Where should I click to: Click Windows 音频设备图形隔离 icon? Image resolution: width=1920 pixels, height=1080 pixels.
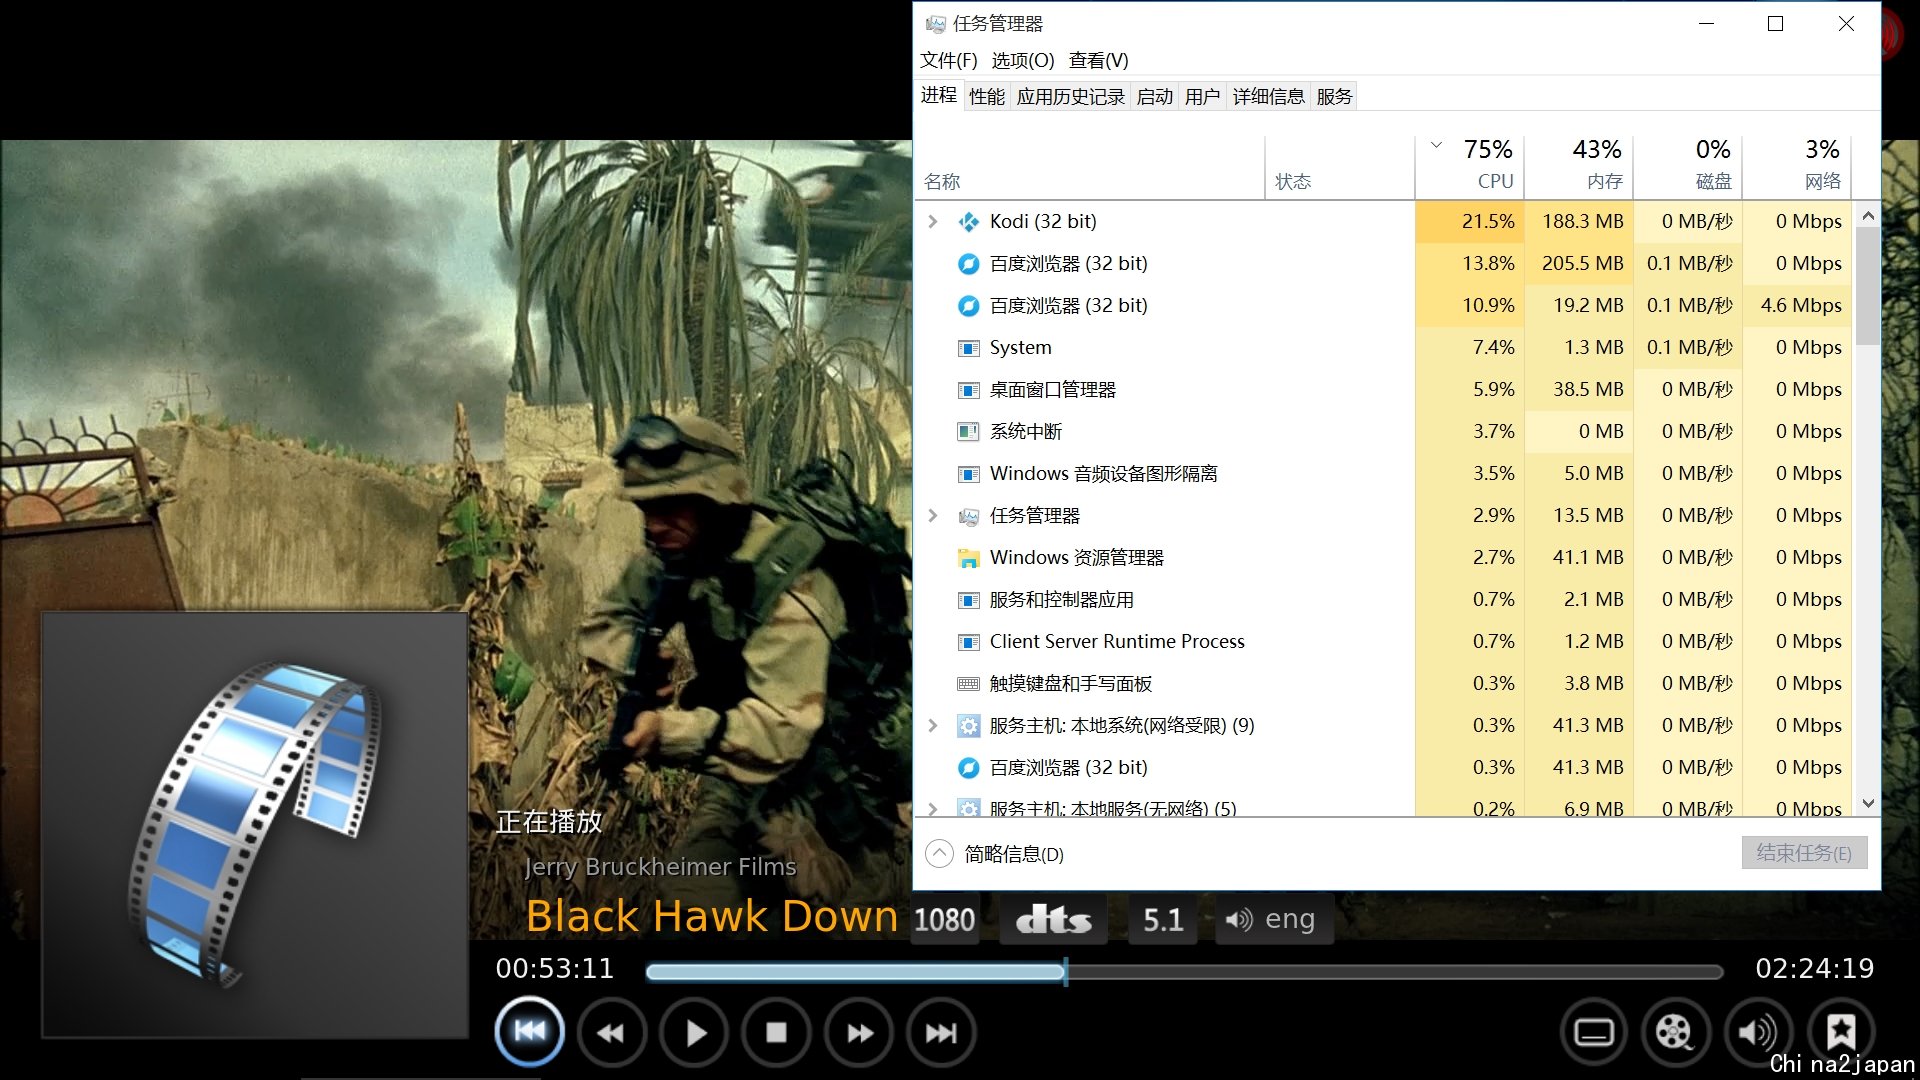(x=968, y=474)
